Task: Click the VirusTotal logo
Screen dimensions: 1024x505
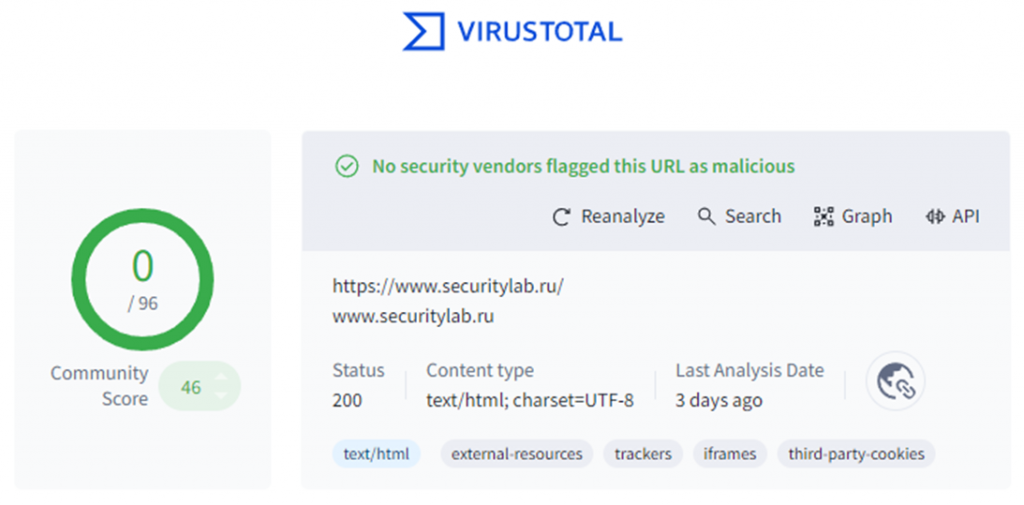Action: pos(513,31)
